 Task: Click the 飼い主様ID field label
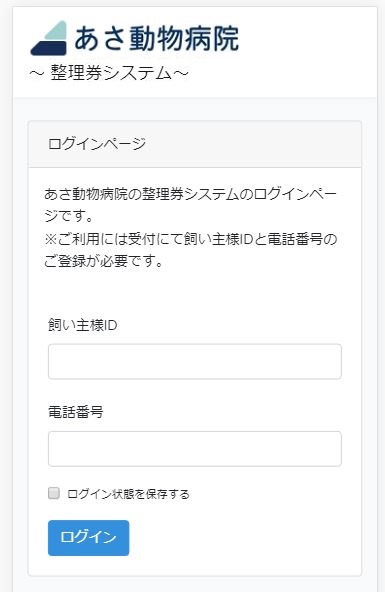[x=83, y=325]
